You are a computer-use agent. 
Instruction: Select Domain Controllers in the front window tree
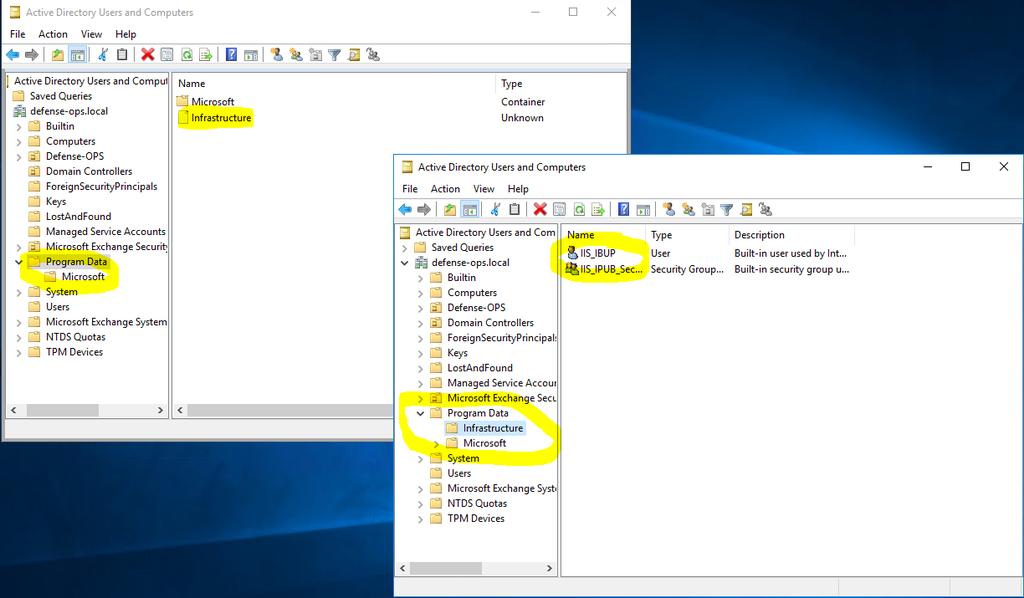[490, 323]
